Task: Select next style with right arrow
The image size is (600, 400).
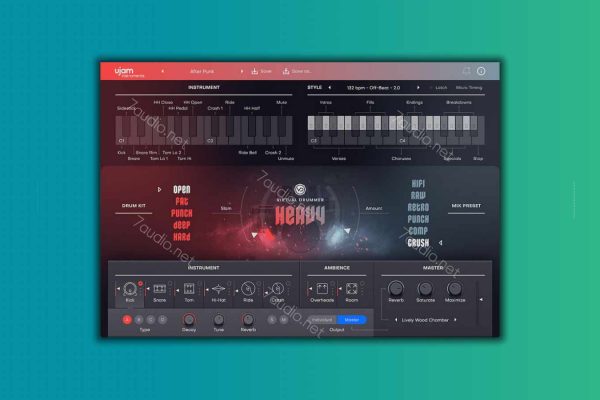Action: 418,88
